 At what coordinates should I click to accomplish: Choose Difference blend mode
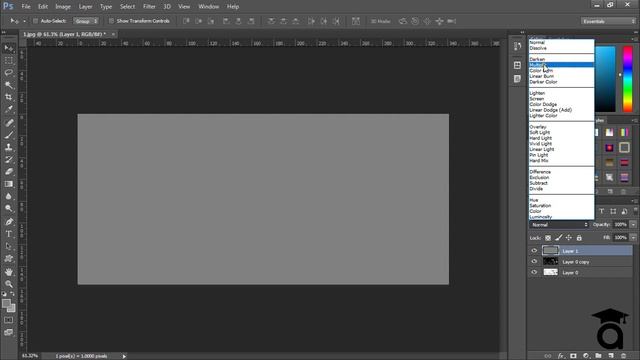point(561,172)
